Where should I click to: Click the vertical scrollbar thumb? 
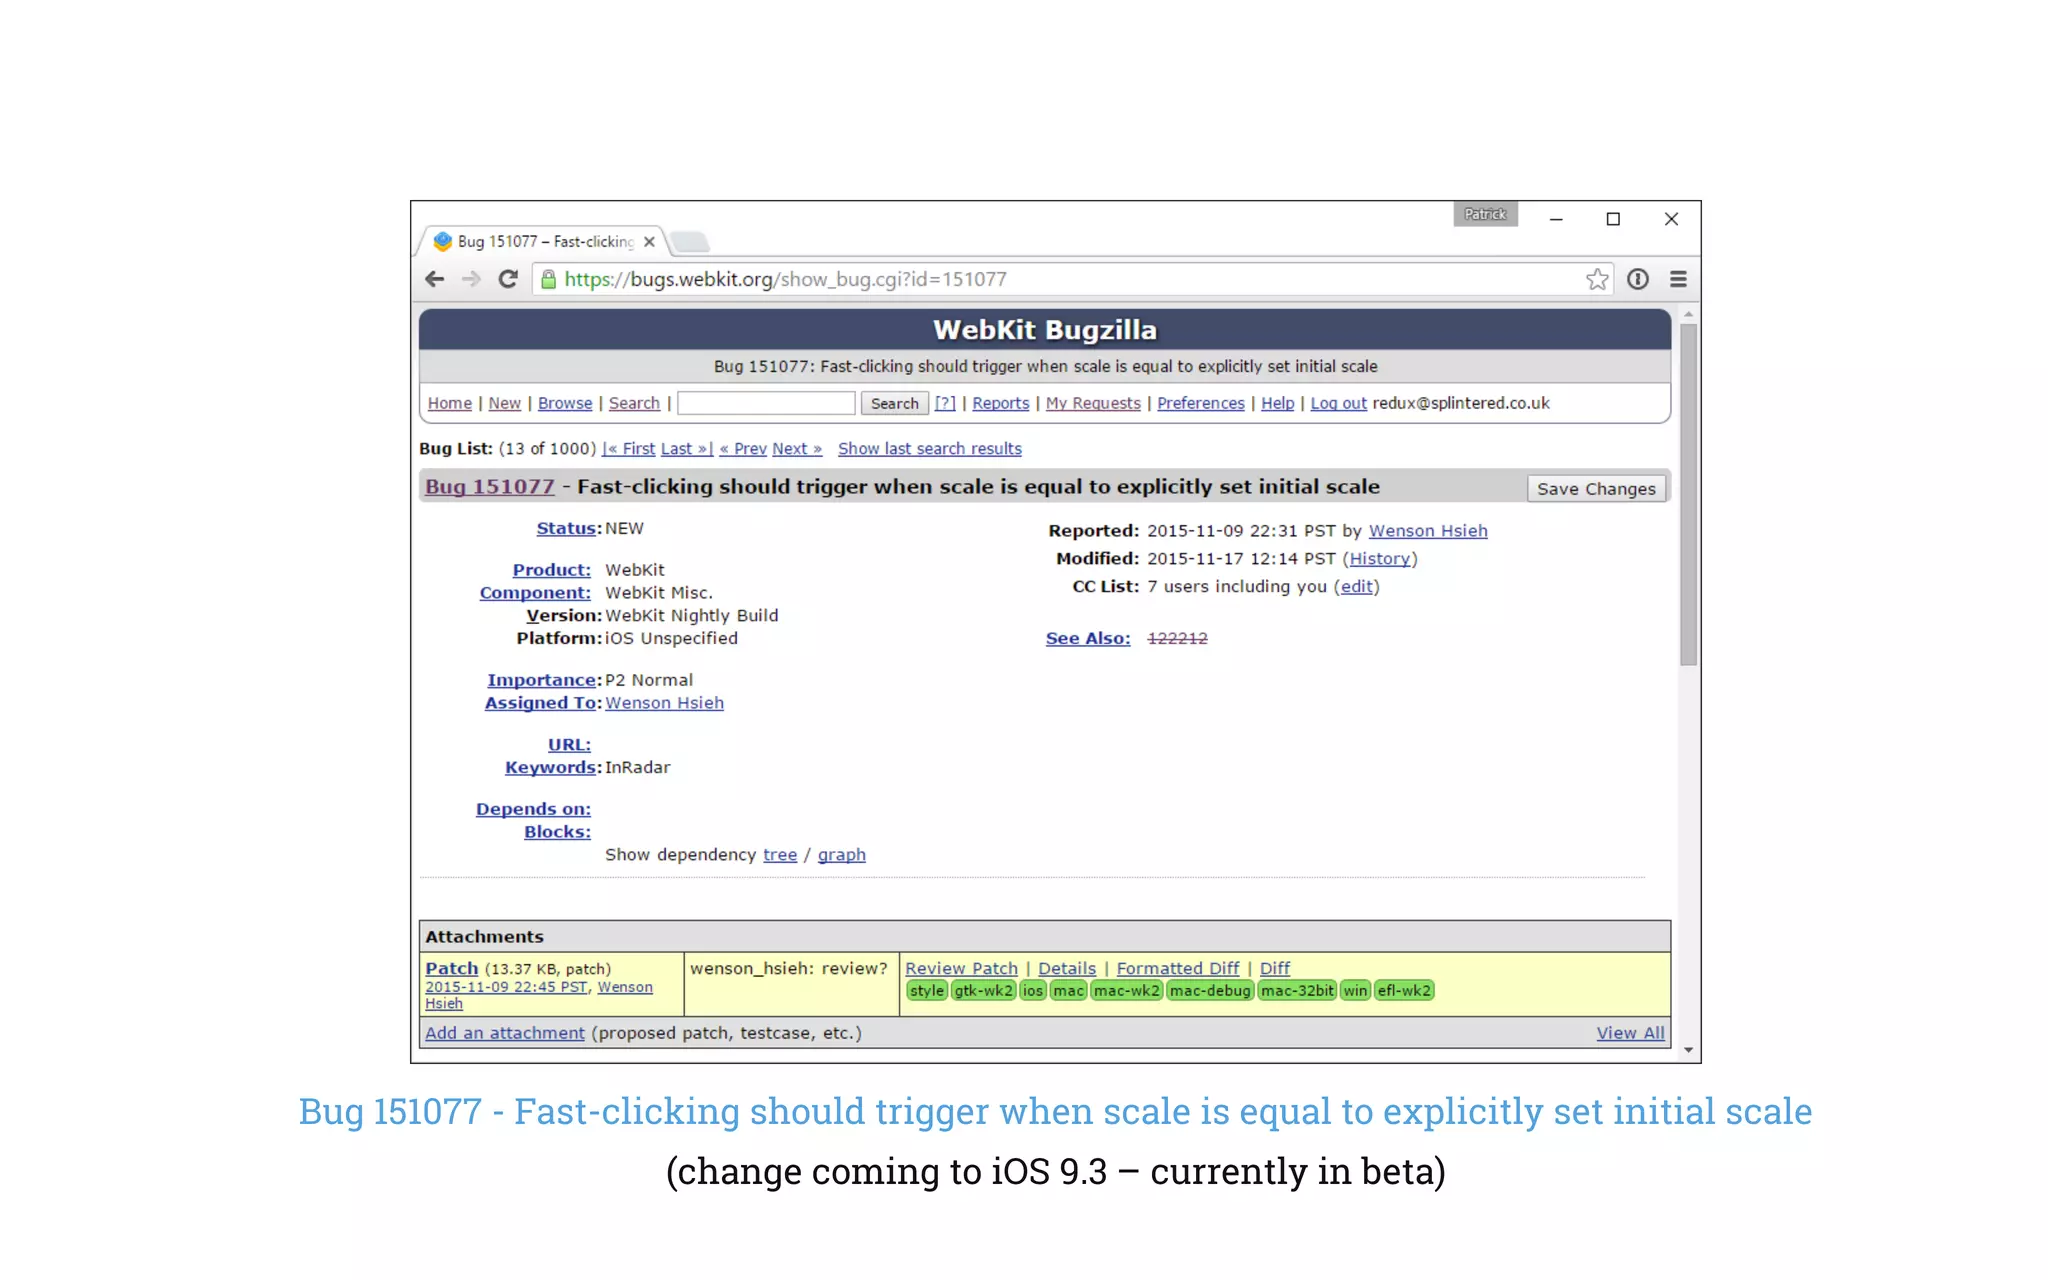(1688, 495)
